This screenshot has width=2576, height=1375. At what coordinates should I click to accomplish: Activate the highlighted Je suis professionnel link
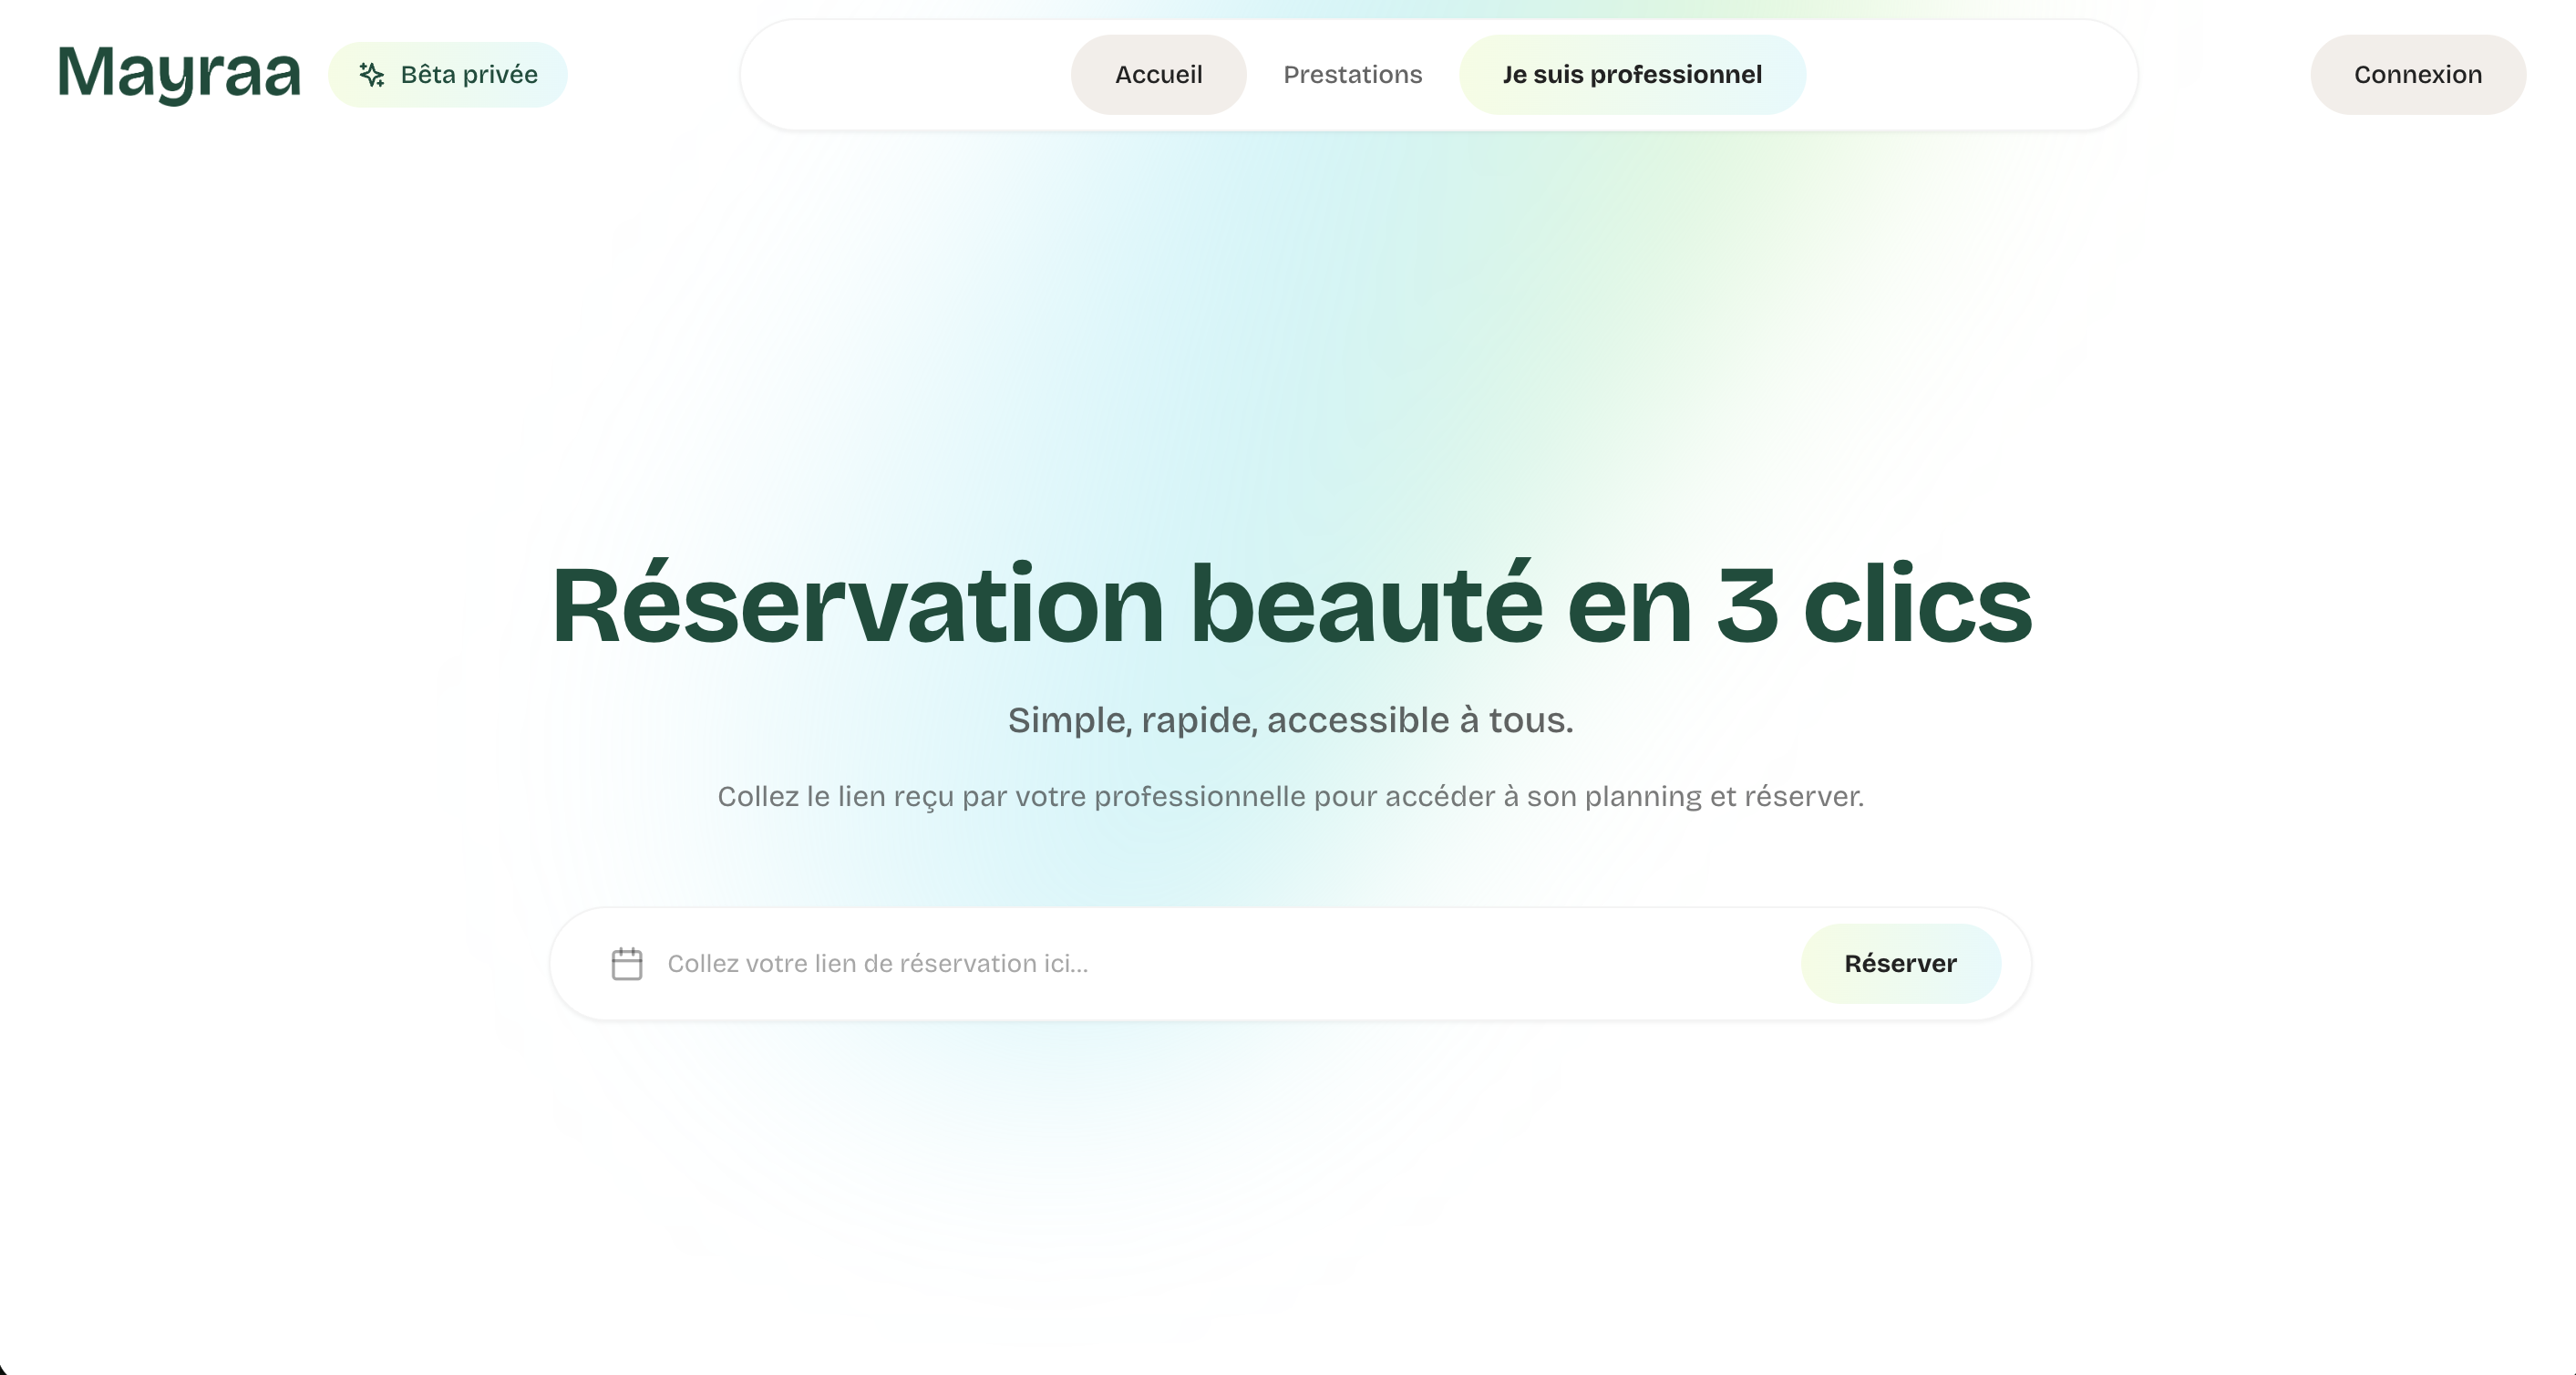[x=1632, y=73]
